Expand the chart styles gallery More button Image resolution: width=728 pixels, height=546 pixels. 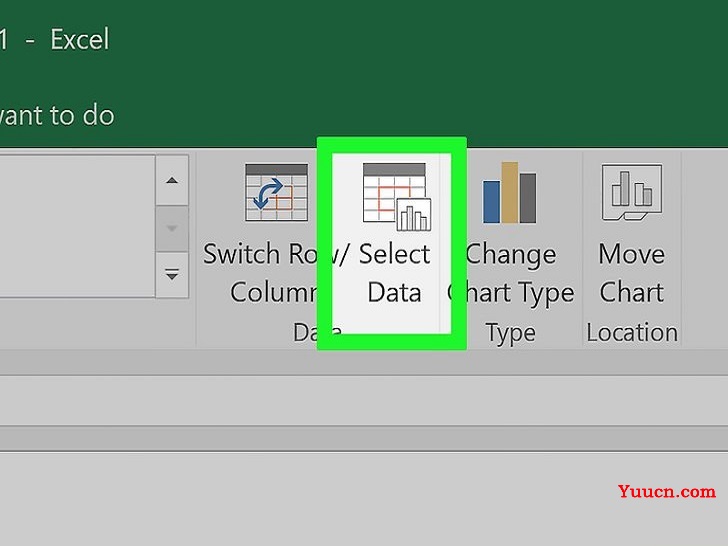coord(172,275)
